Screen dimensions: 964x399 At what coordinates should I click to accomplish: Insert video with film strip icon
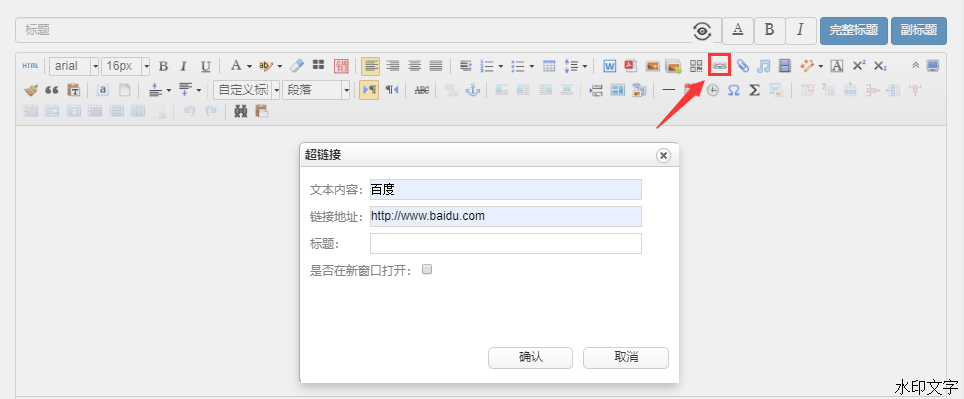coord(784,66)
